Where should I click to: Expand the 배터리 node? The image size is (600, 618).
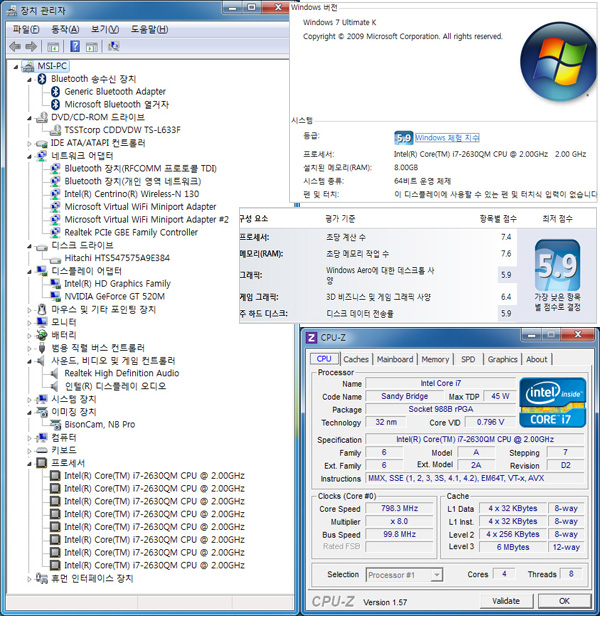pos(29,336)
